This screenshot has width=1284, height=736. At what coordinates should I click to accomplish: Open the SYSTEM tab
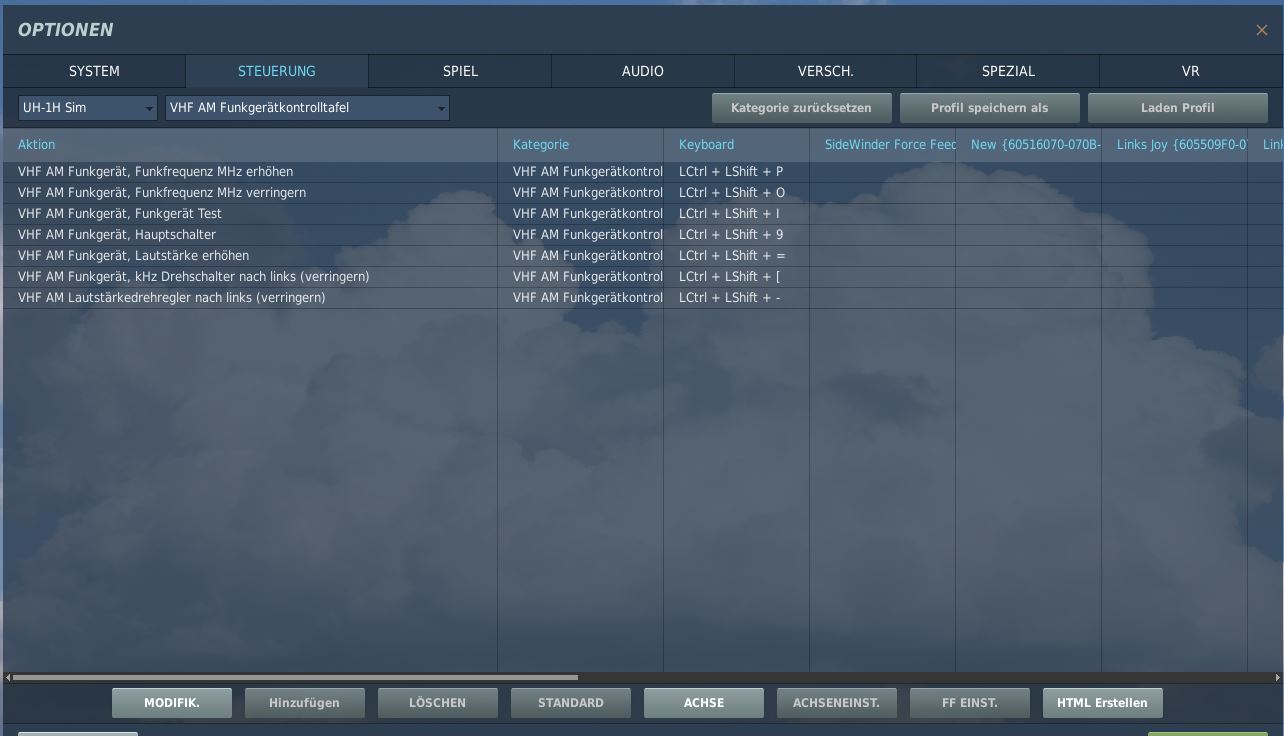point(94,71)
